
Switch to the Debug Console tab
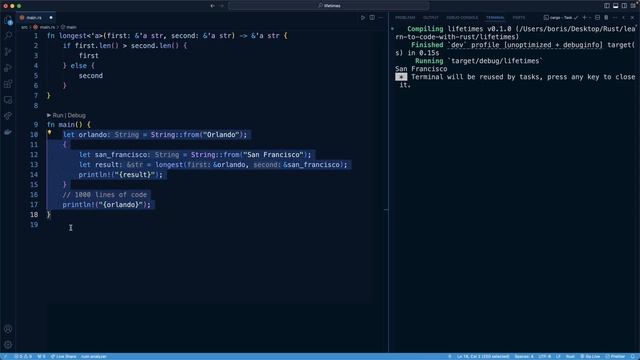pos(462,18)
